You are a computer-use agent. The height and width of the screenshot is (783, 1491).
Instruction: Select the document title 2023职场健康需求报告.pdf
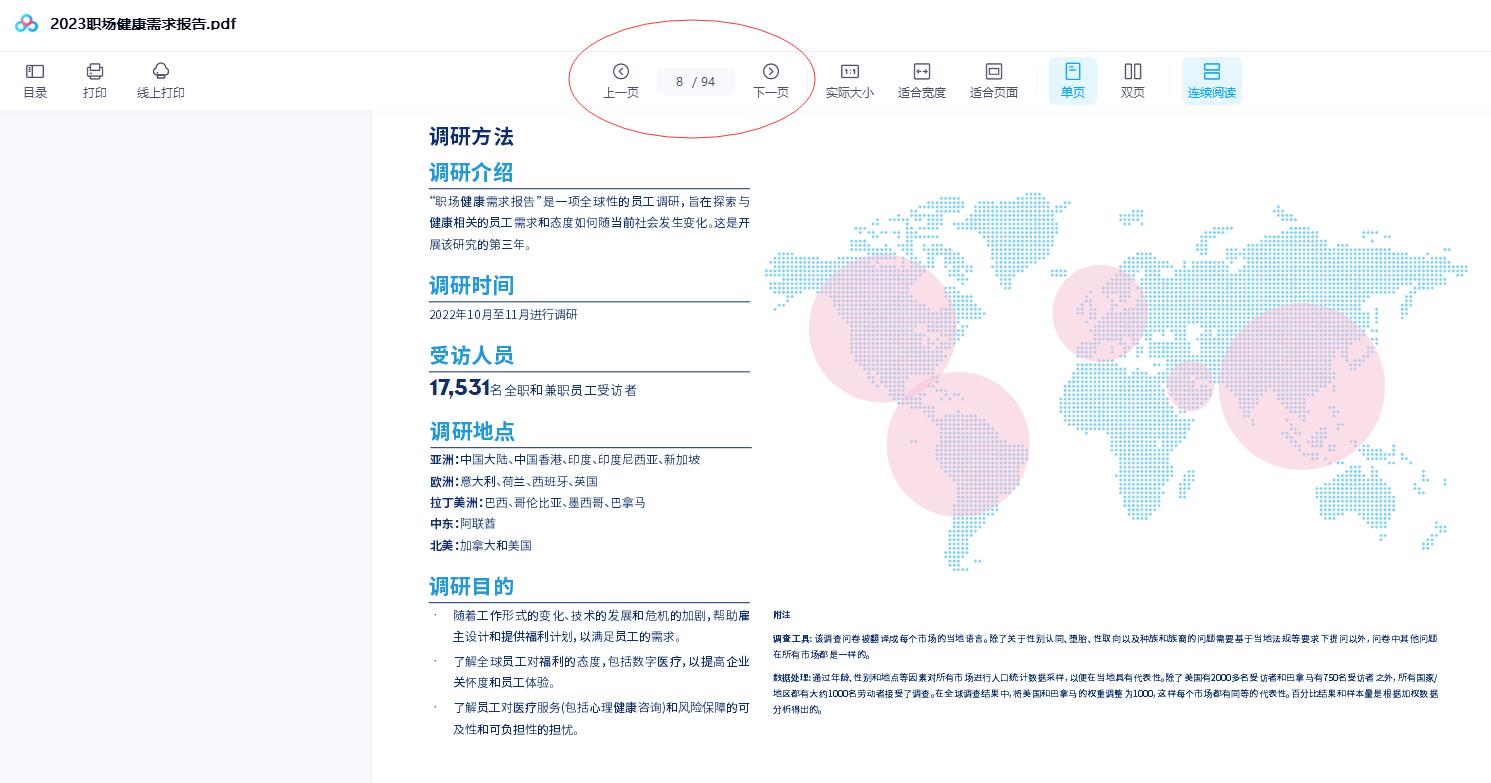click(x=142, y=23)
